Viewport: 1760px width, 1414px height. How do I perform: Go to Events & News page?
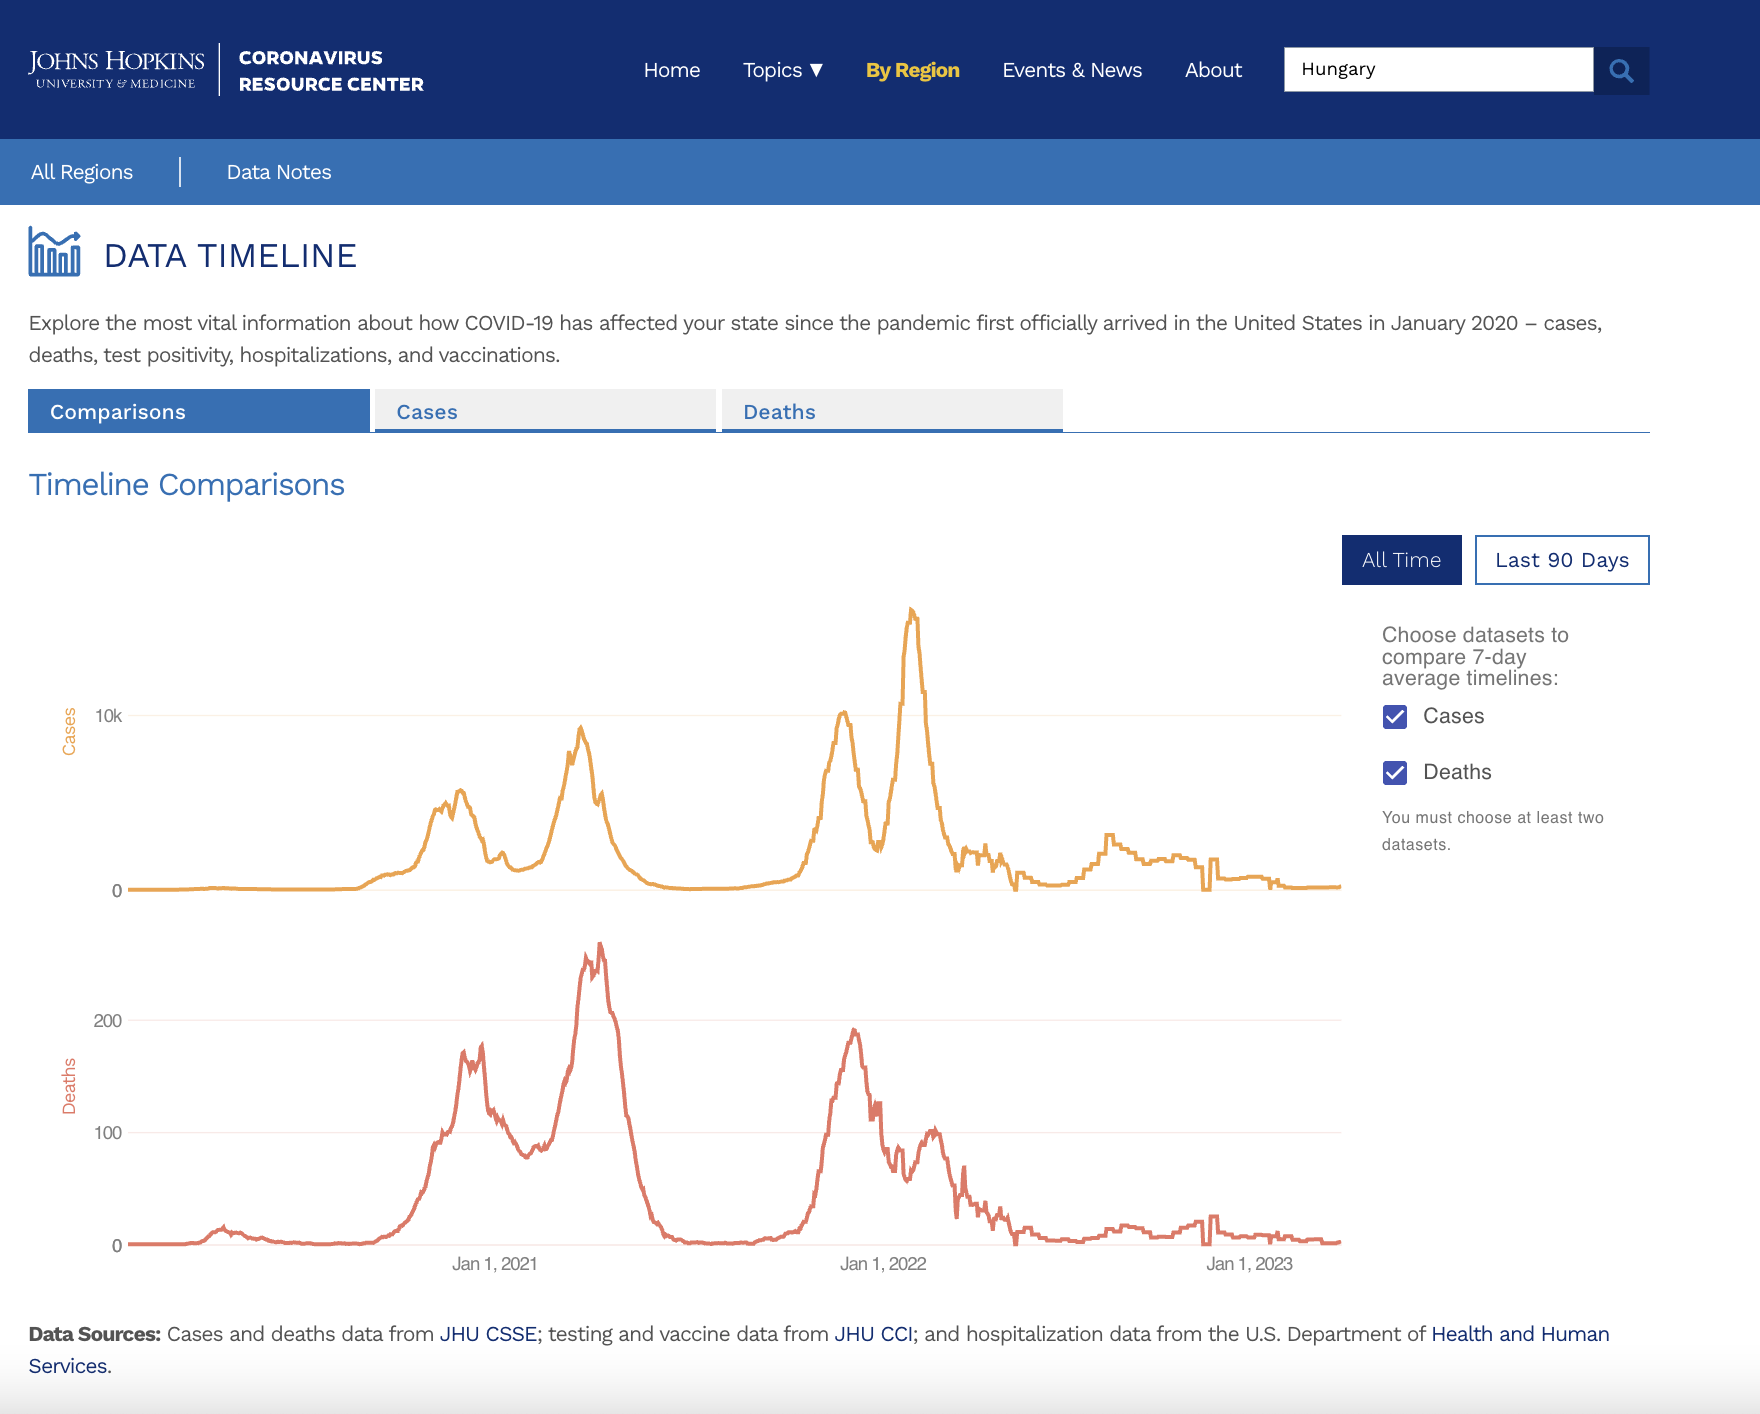point(1071,70)
